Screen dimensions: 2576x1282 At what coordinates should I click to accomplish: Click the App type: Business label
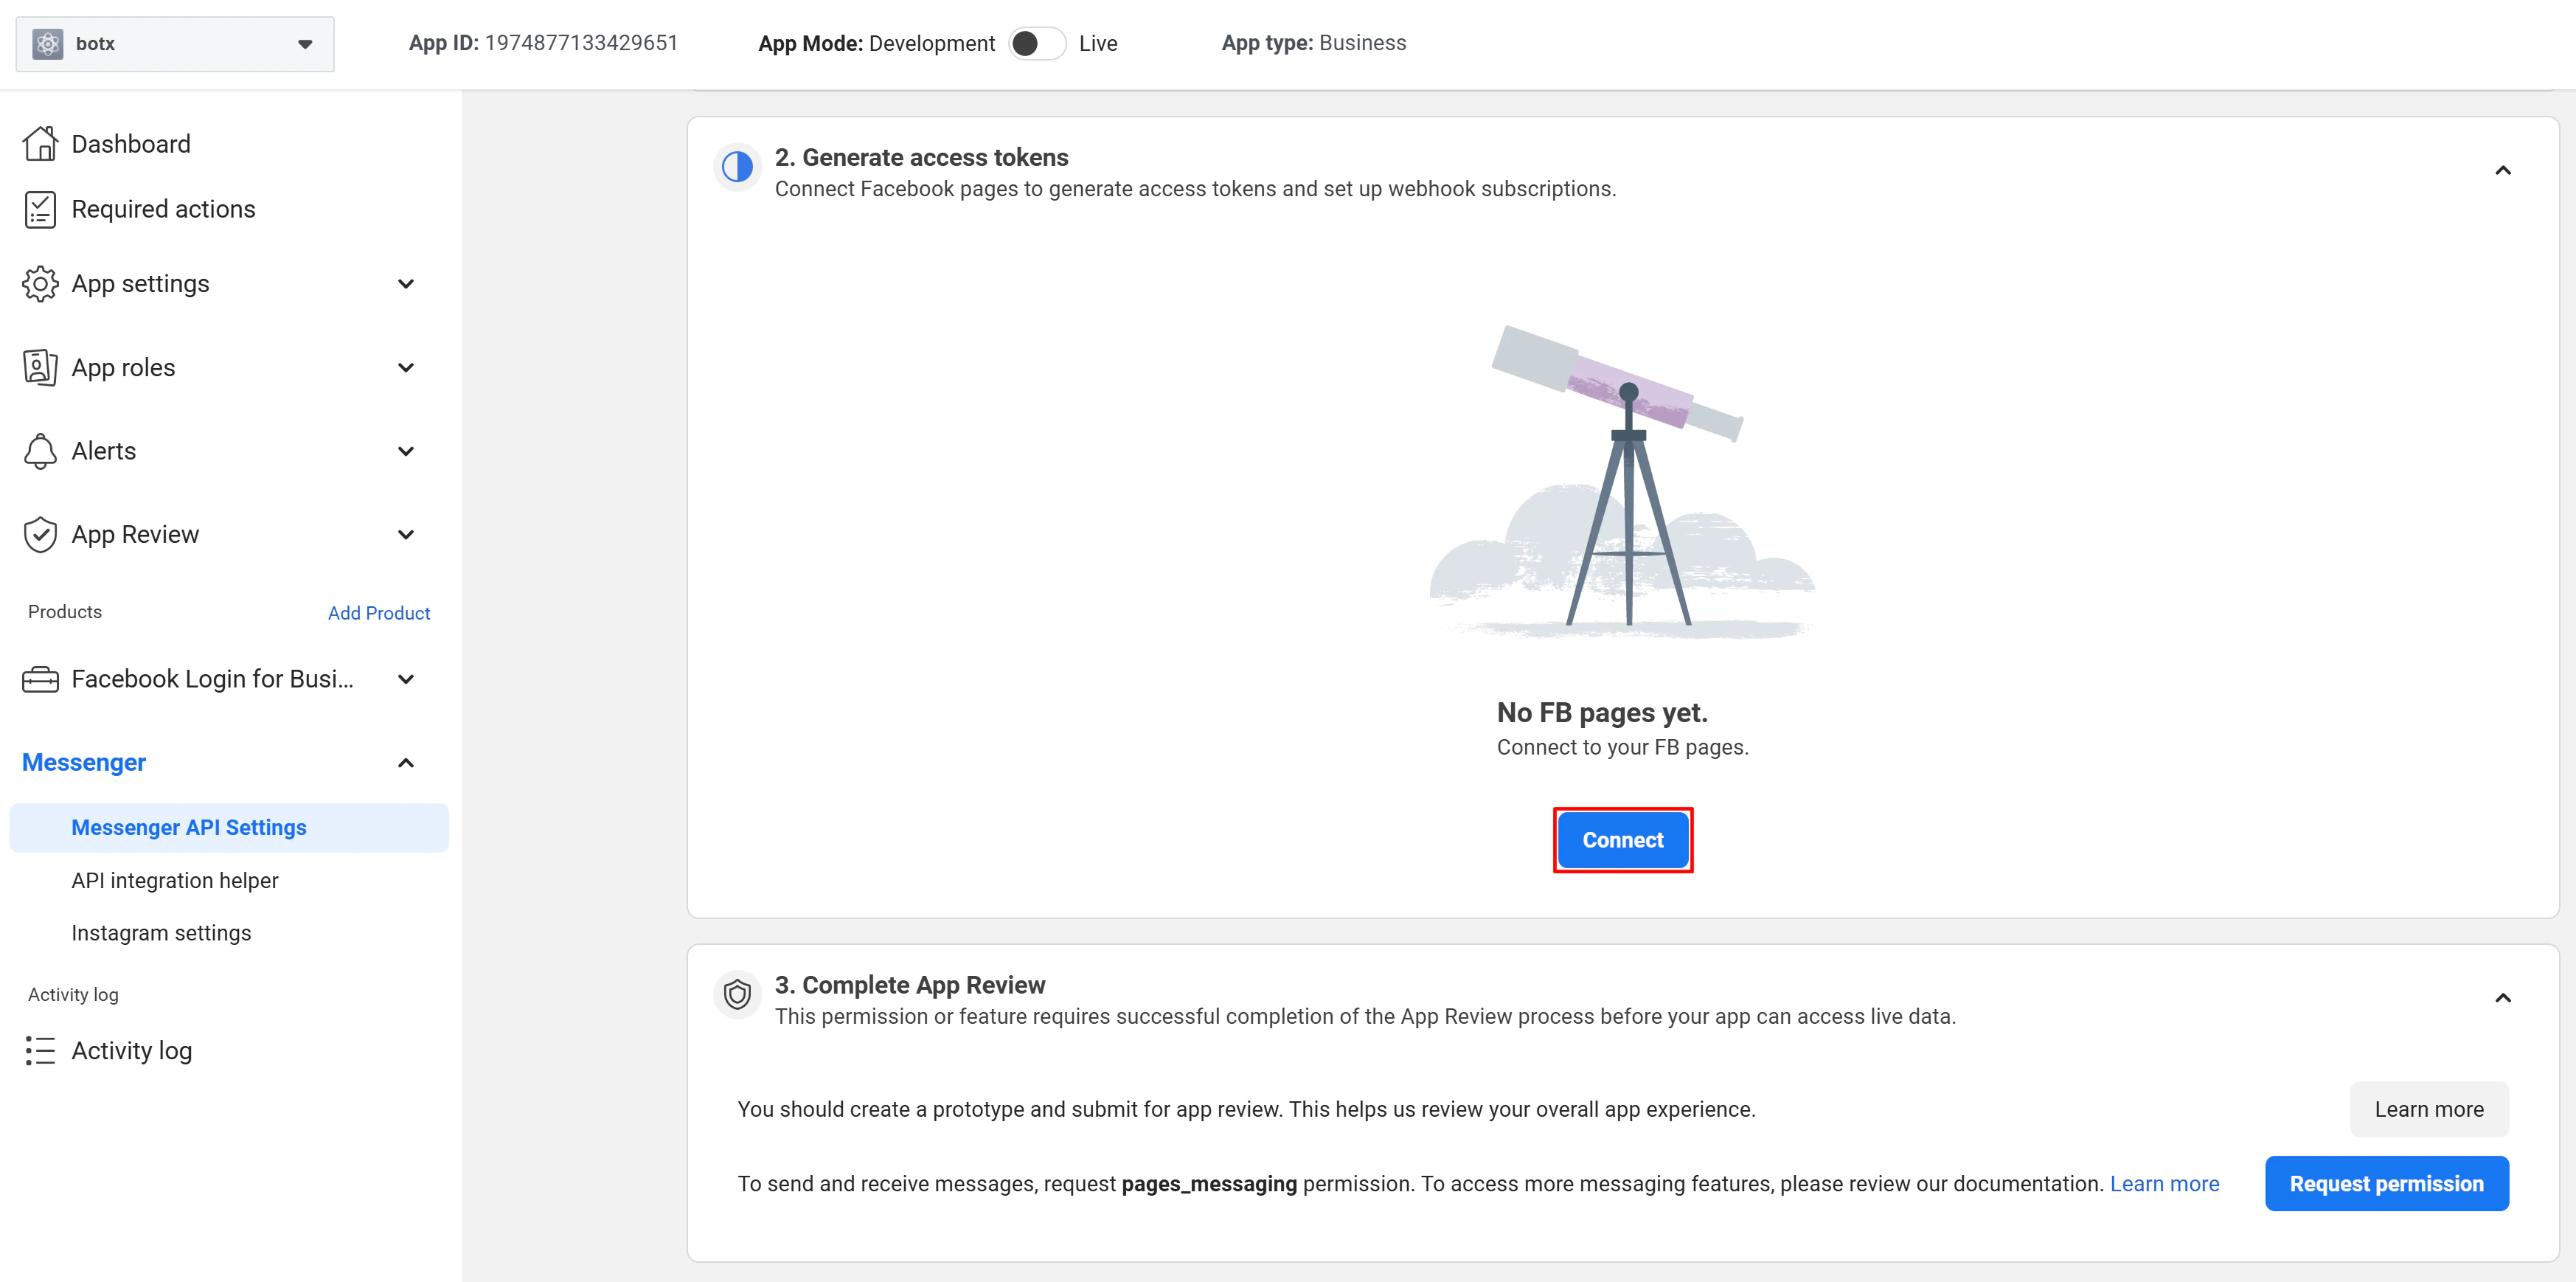pos(1313,43)
